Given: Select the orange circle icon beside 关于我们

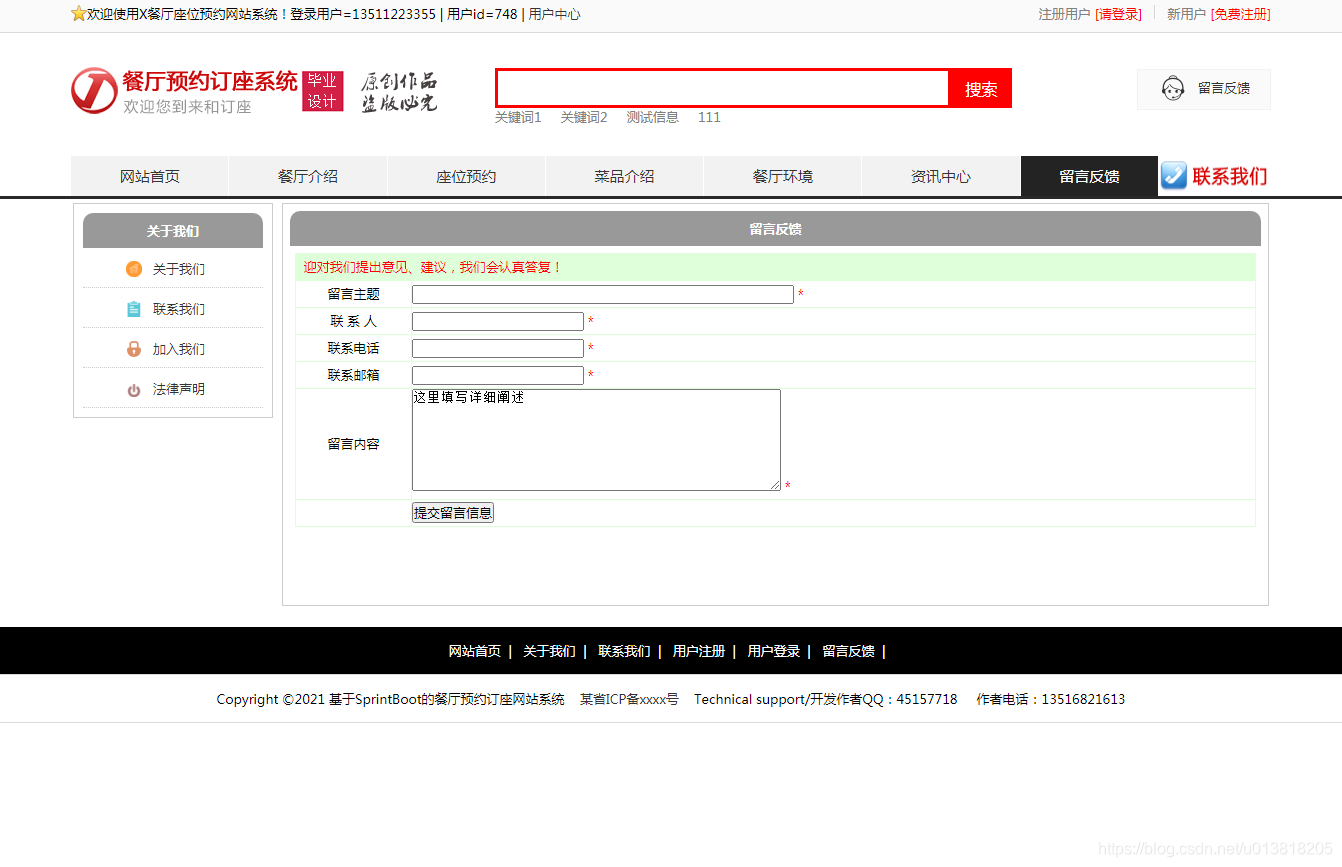Looking at the screenshot, I should point(133,269).
